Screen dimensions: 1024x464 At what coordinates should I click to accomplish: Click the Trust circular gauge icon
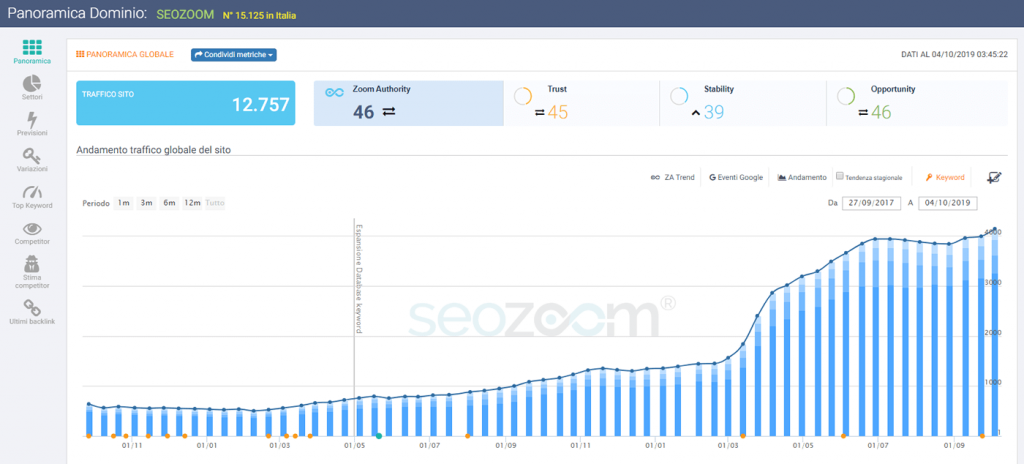click(x=522, y=96)
